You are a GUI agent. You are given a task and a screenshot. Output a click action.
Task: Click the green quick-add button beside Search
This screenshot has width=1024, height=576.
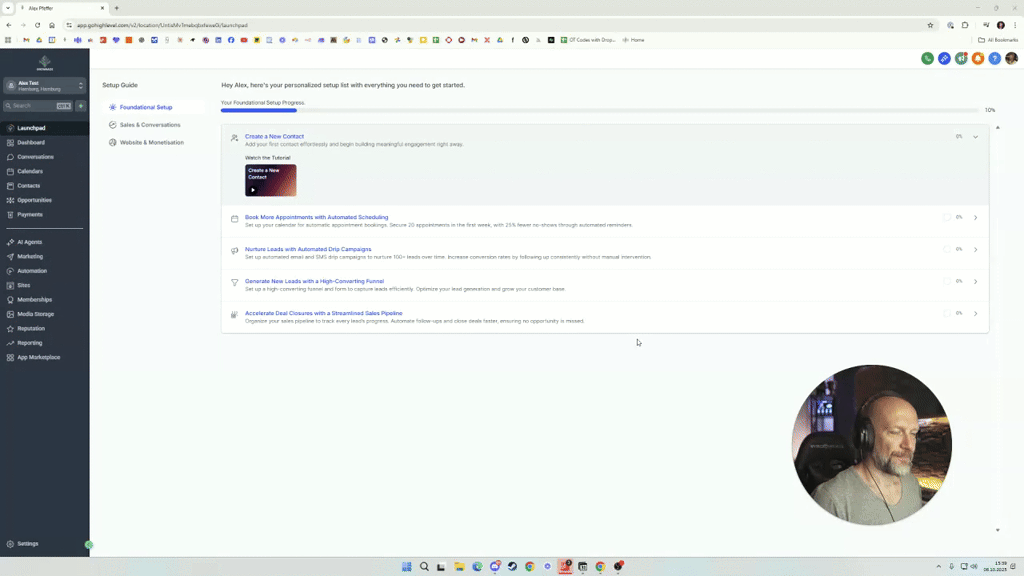[x=81, y=105]
